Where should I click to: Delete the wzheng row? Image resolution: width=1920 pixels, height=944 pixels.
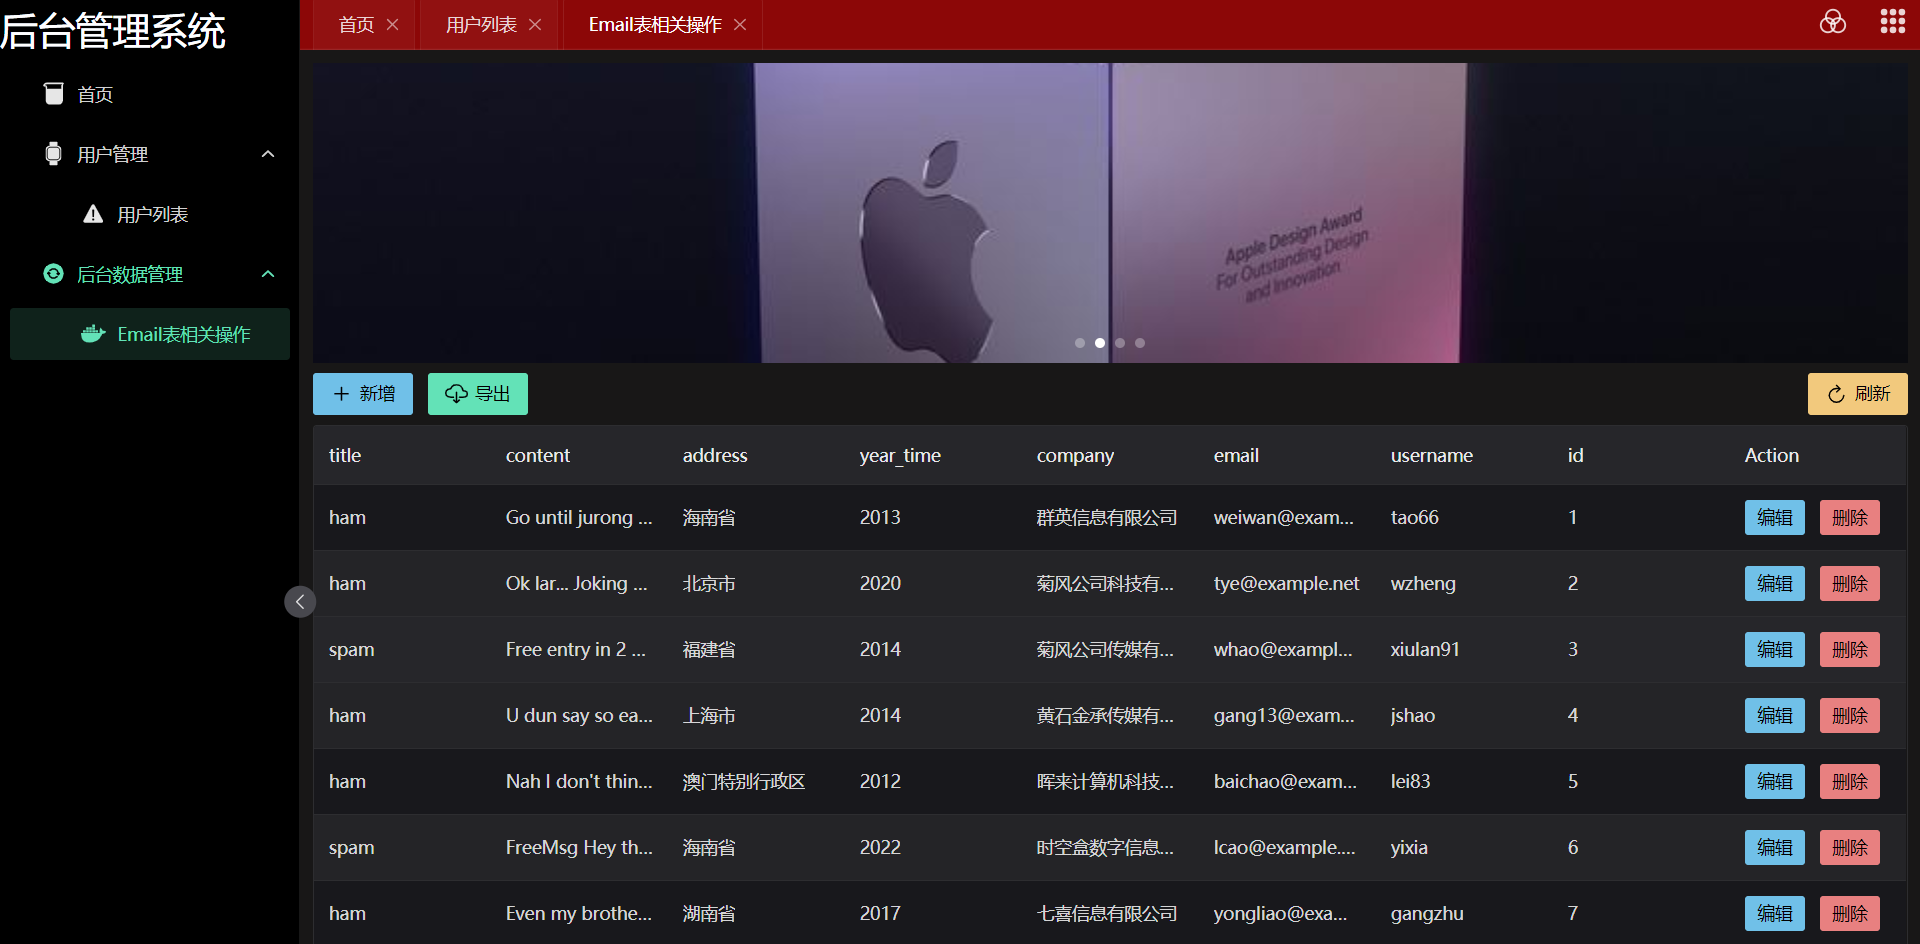1850,584
